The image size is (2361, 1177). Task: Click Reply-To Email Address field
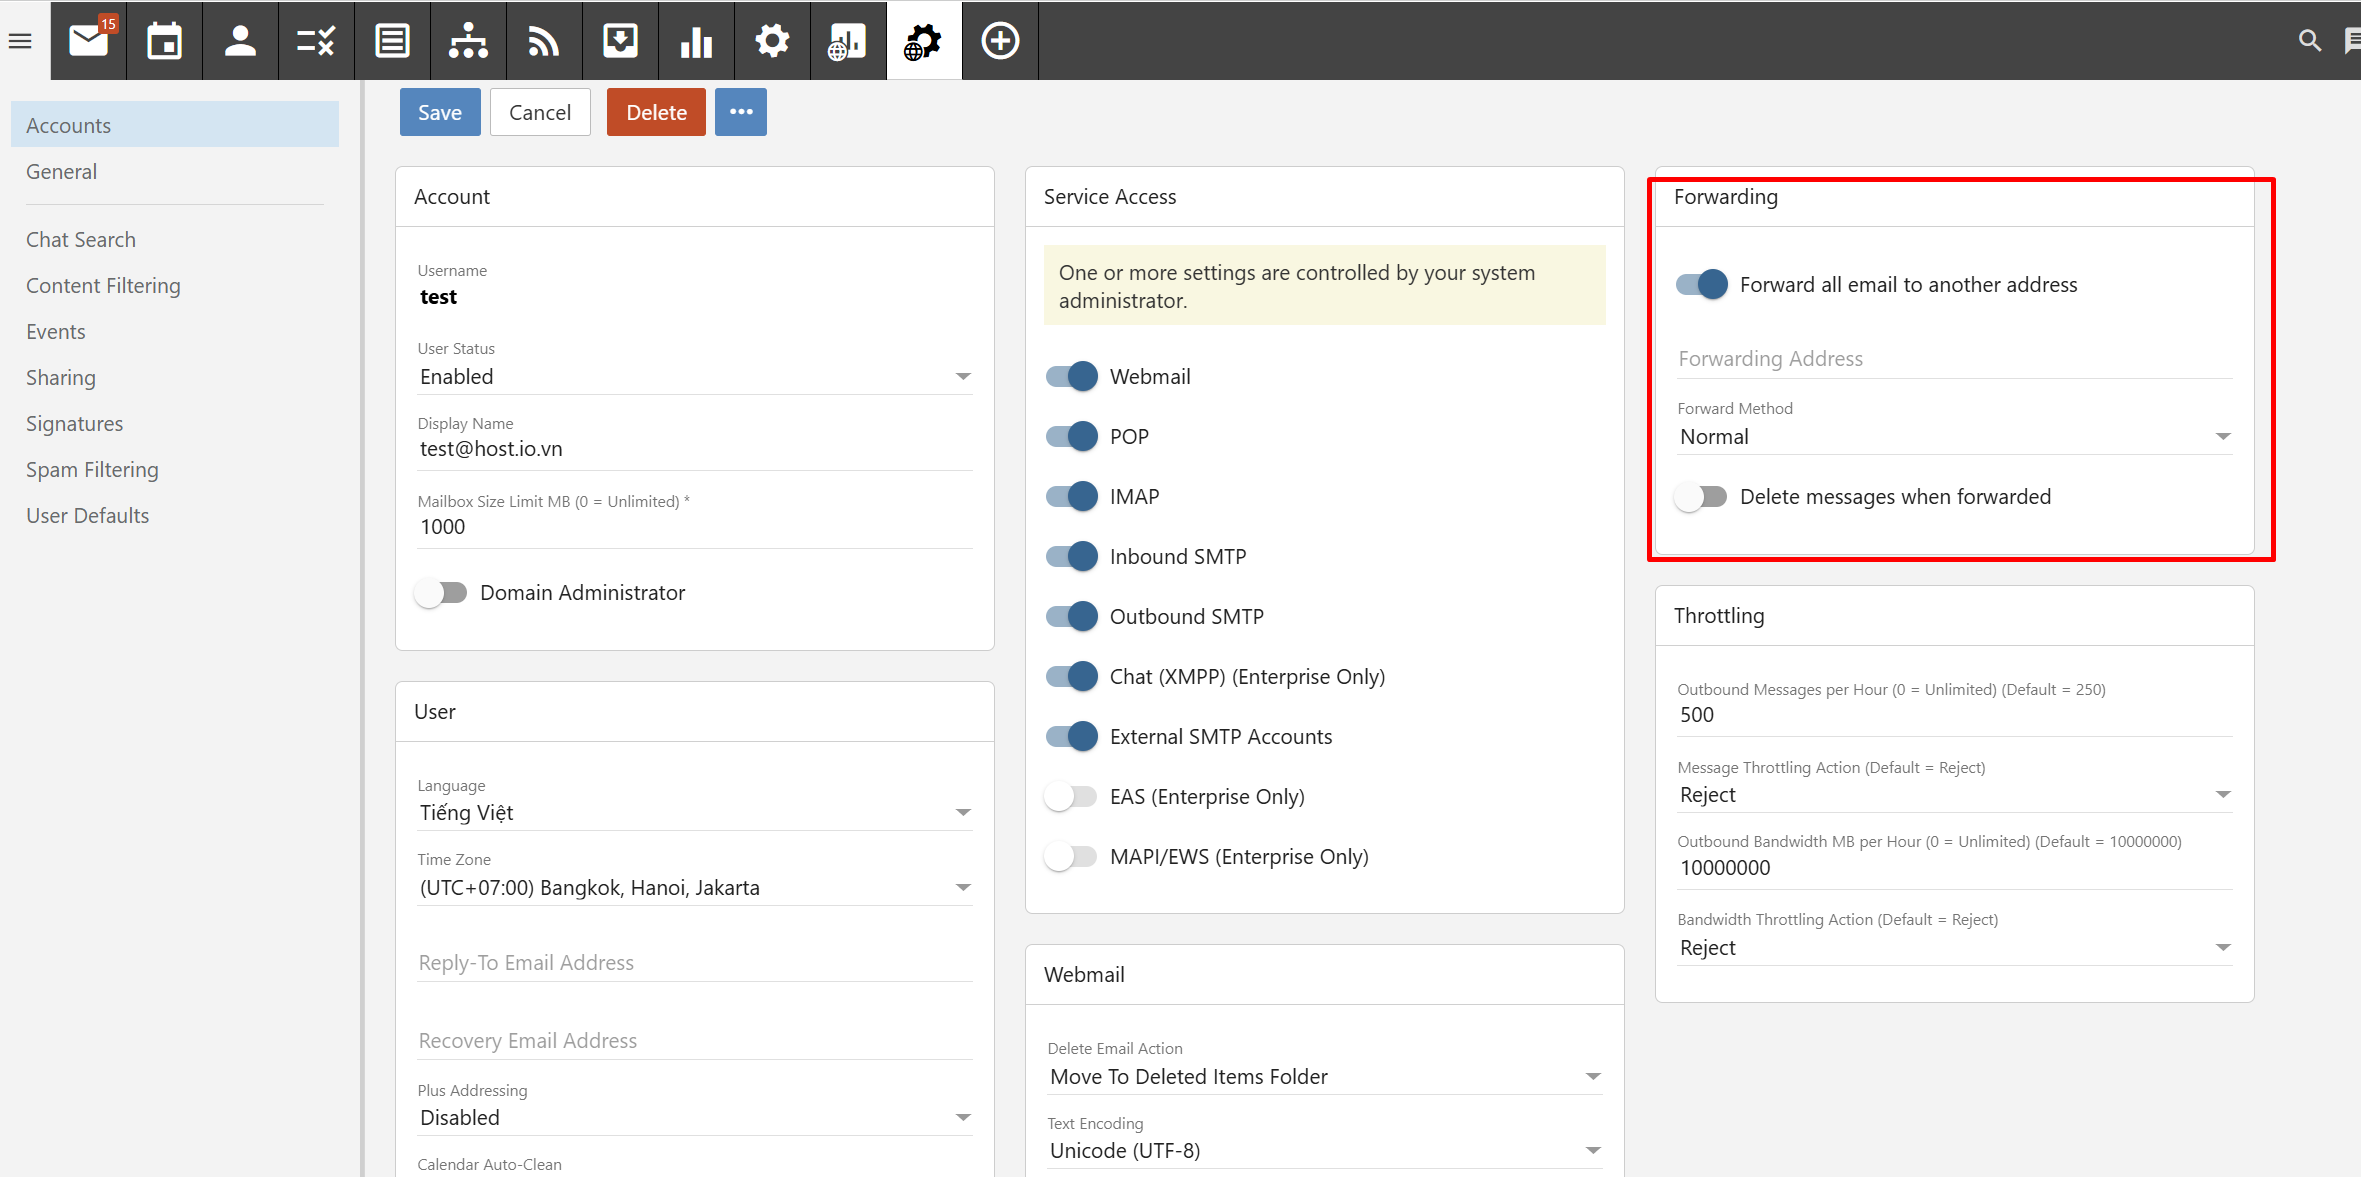click(695, 963)
